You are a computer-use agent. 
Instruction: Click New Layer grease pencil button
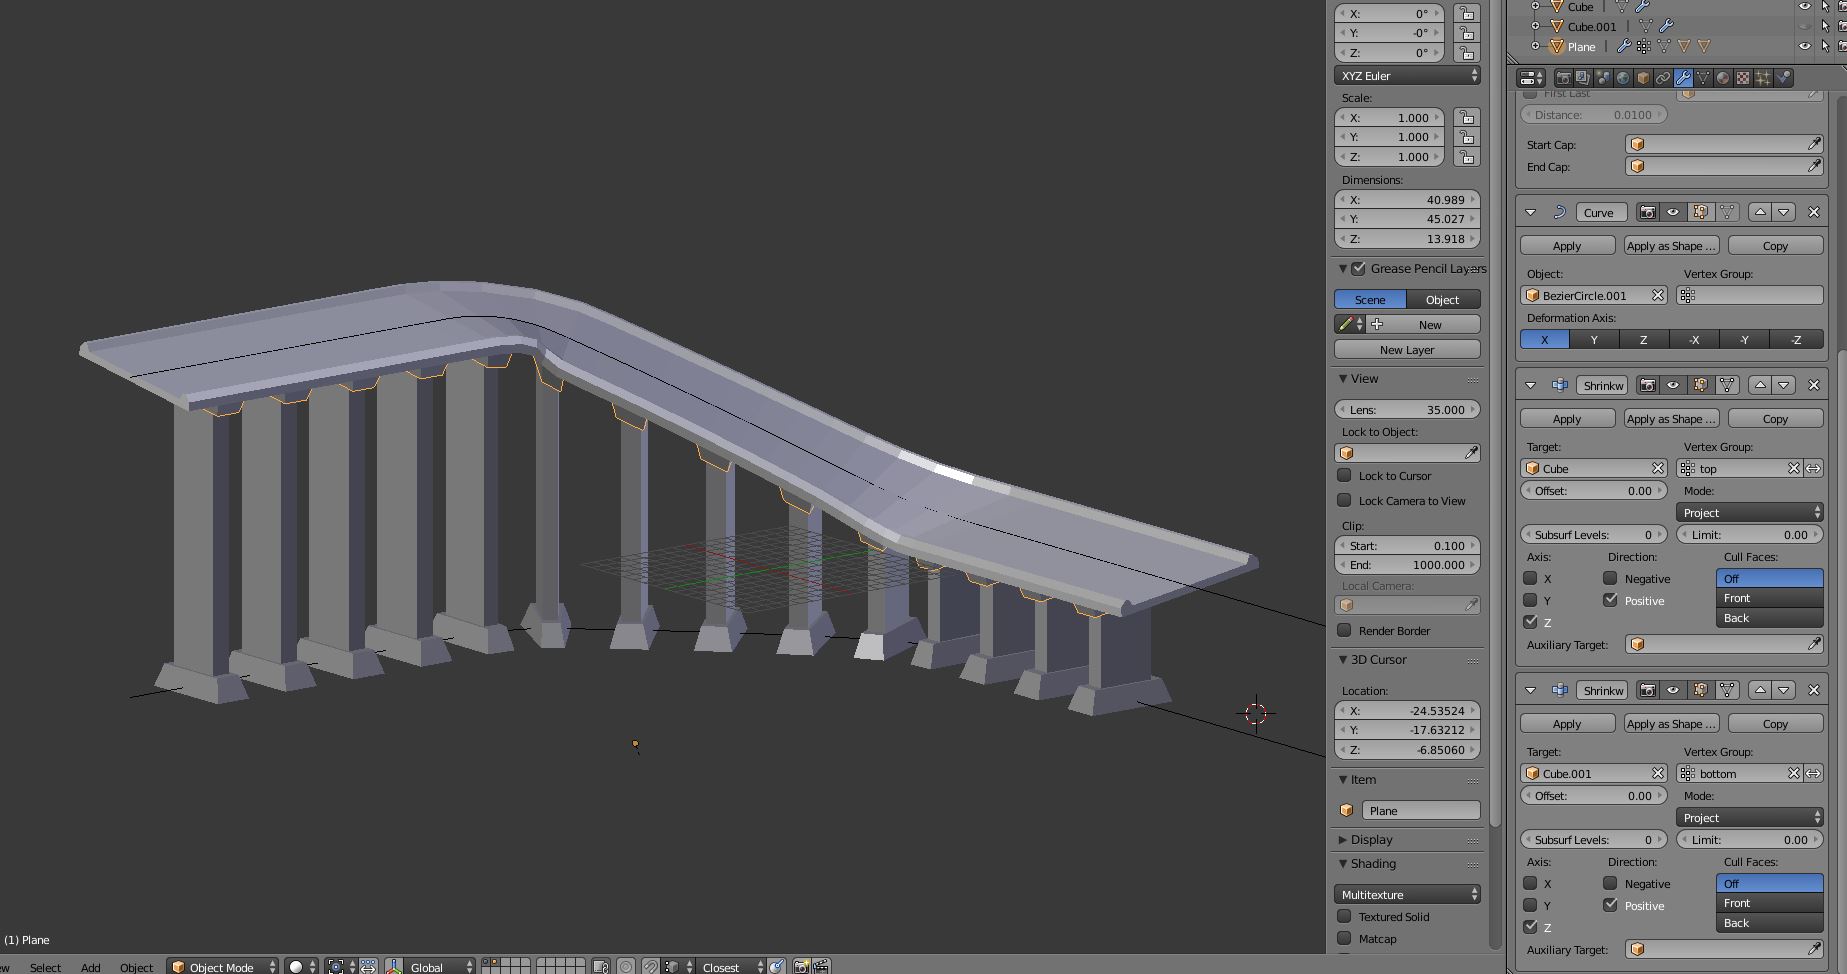tap(1407, 349)
